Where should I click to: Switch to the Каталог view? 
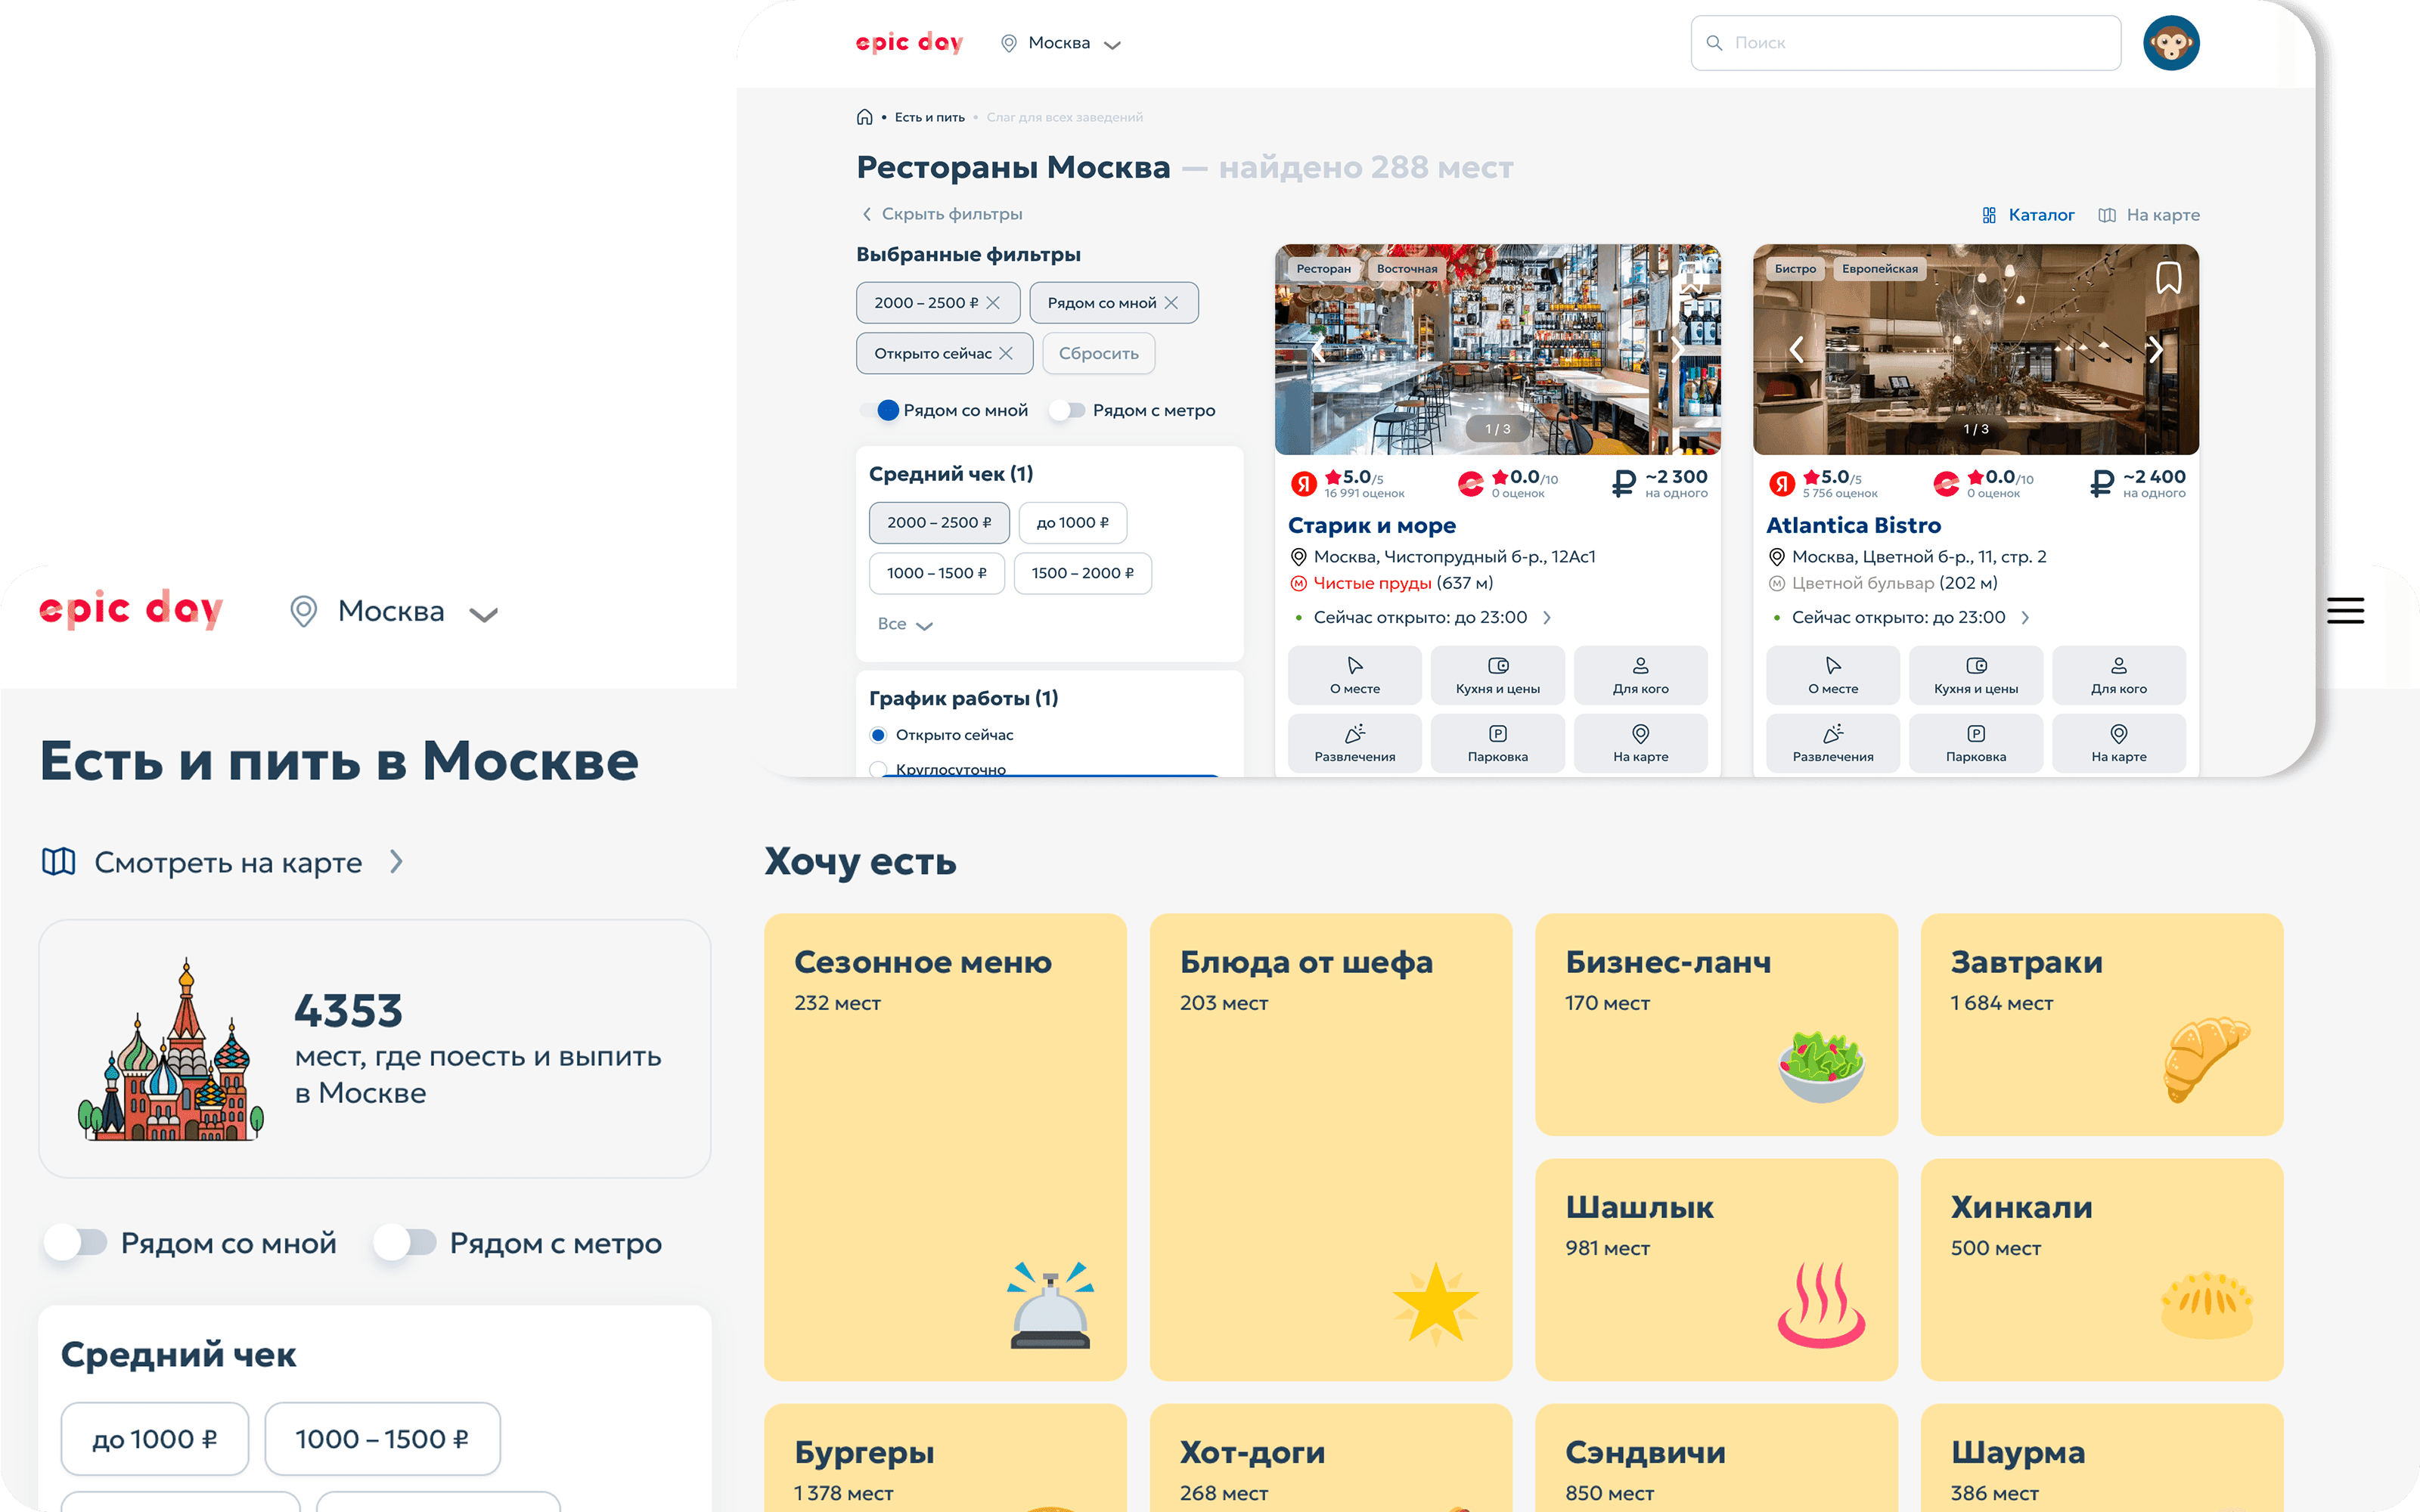coord(2028,215)
